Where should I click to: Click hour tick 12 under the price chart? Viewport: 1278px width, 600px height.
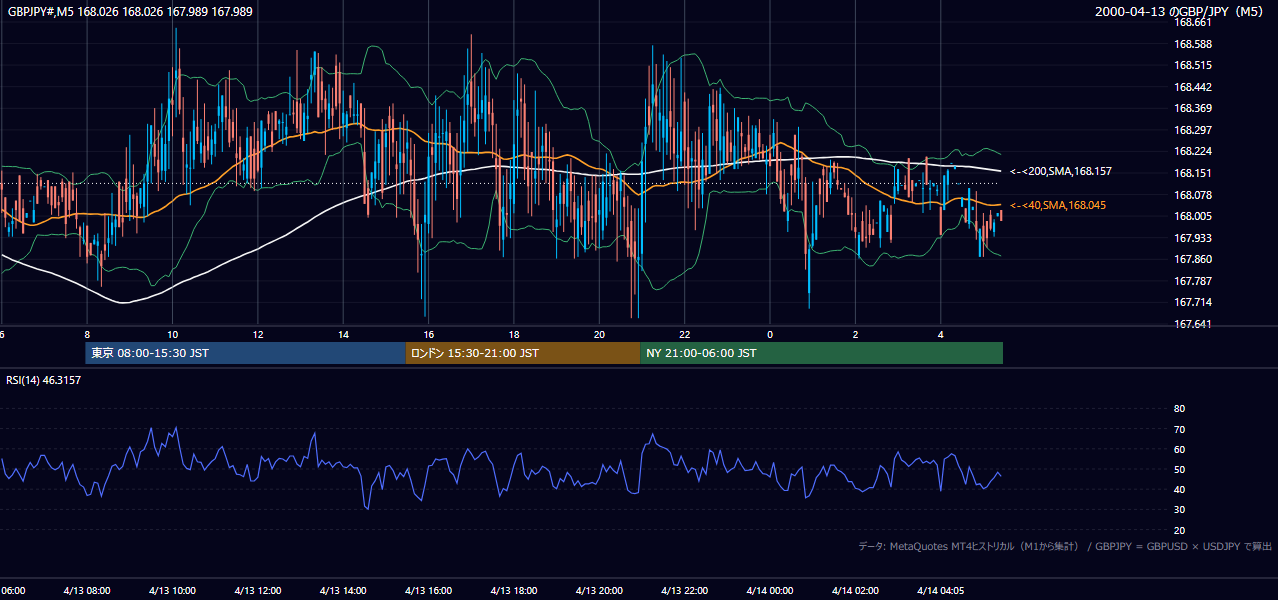point(258,333)
